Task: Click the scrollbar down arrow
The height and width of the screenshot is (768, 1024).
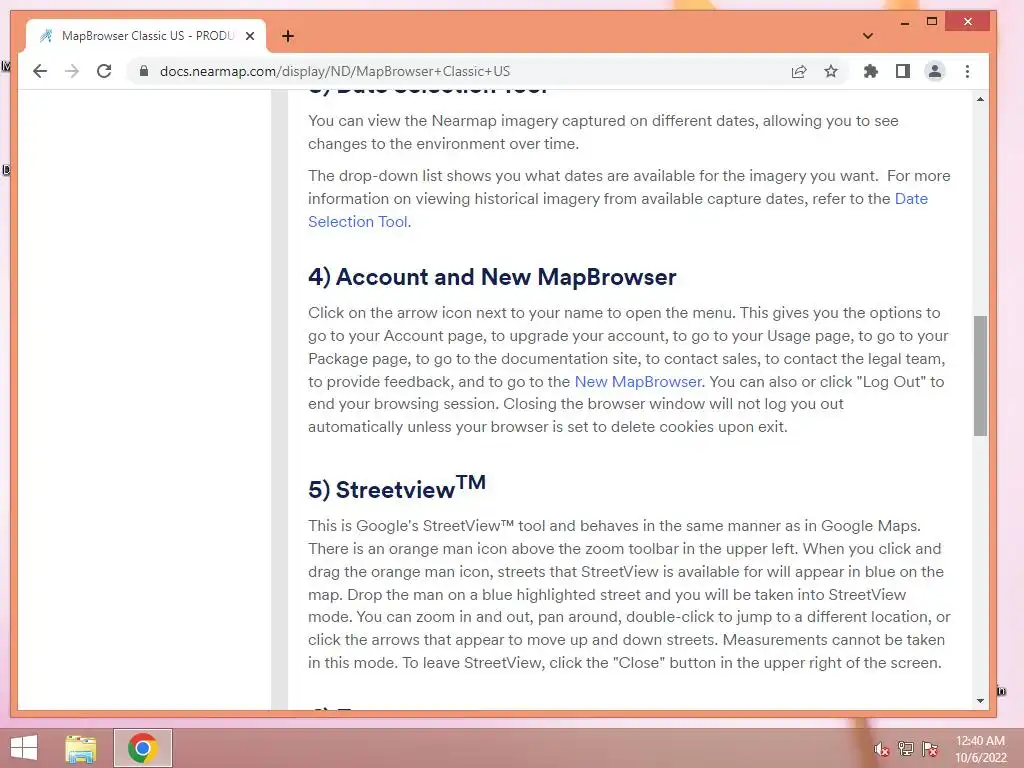Action: click(x=980, y=701)
